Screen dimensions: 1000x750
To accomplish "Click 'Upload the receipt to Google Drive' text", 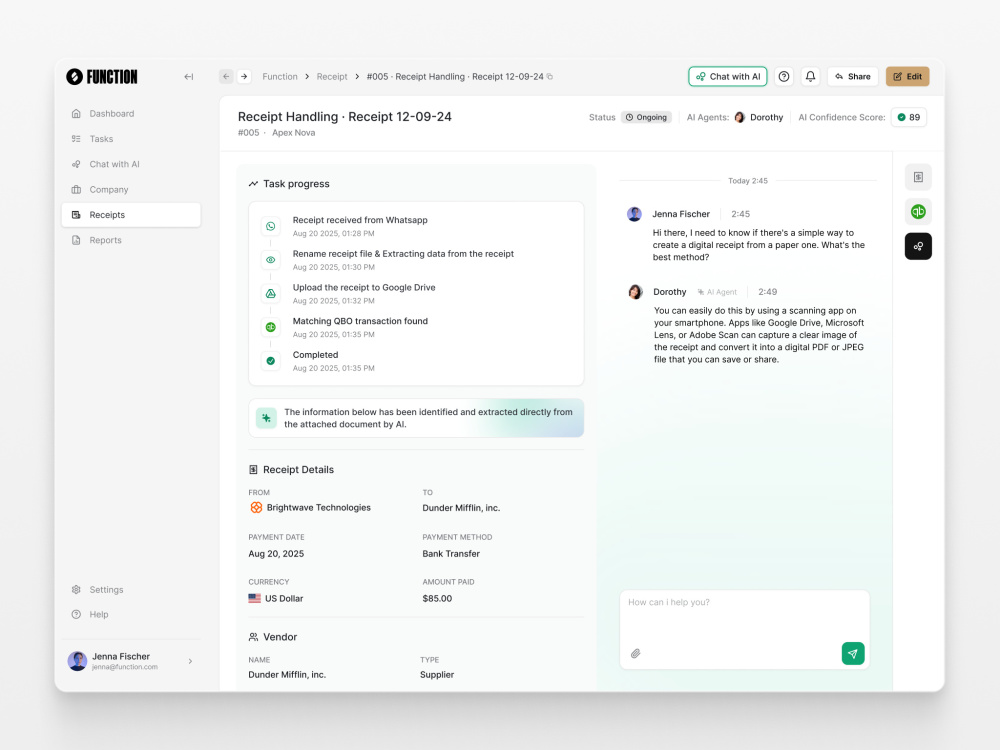I will [364, 288].
